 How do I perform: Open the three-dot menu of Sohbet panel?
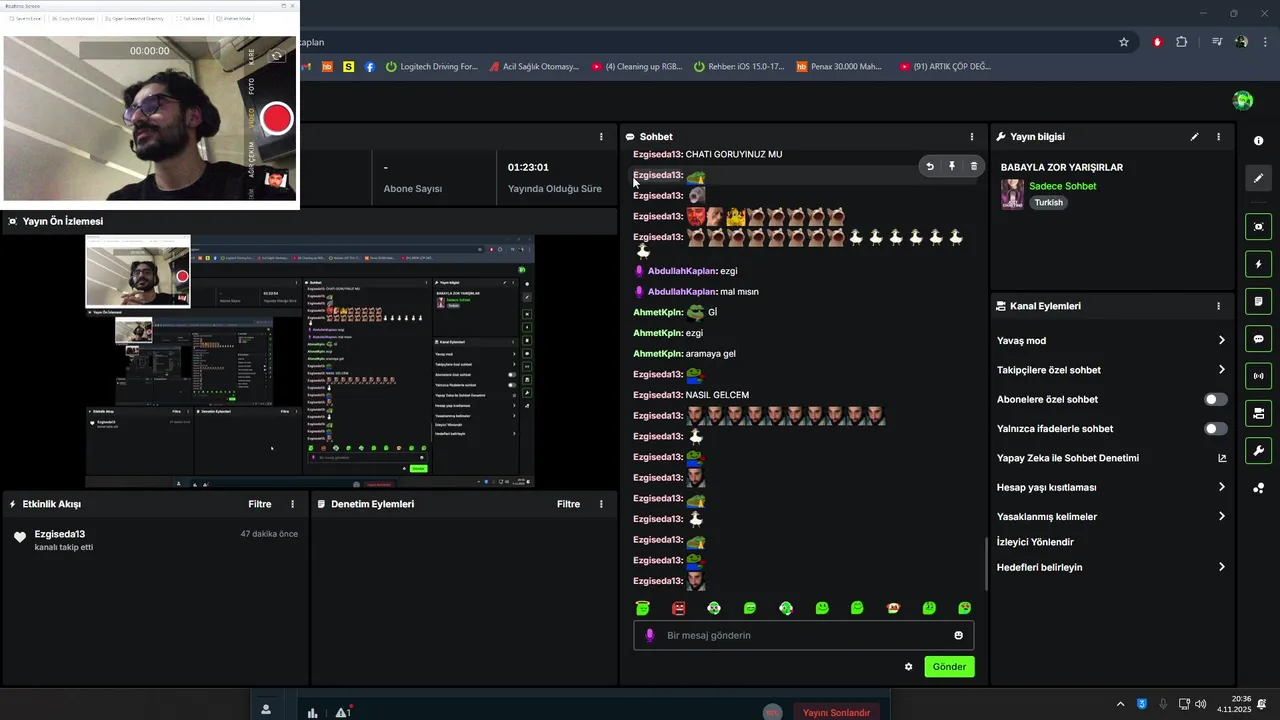(x=971, y=137)
